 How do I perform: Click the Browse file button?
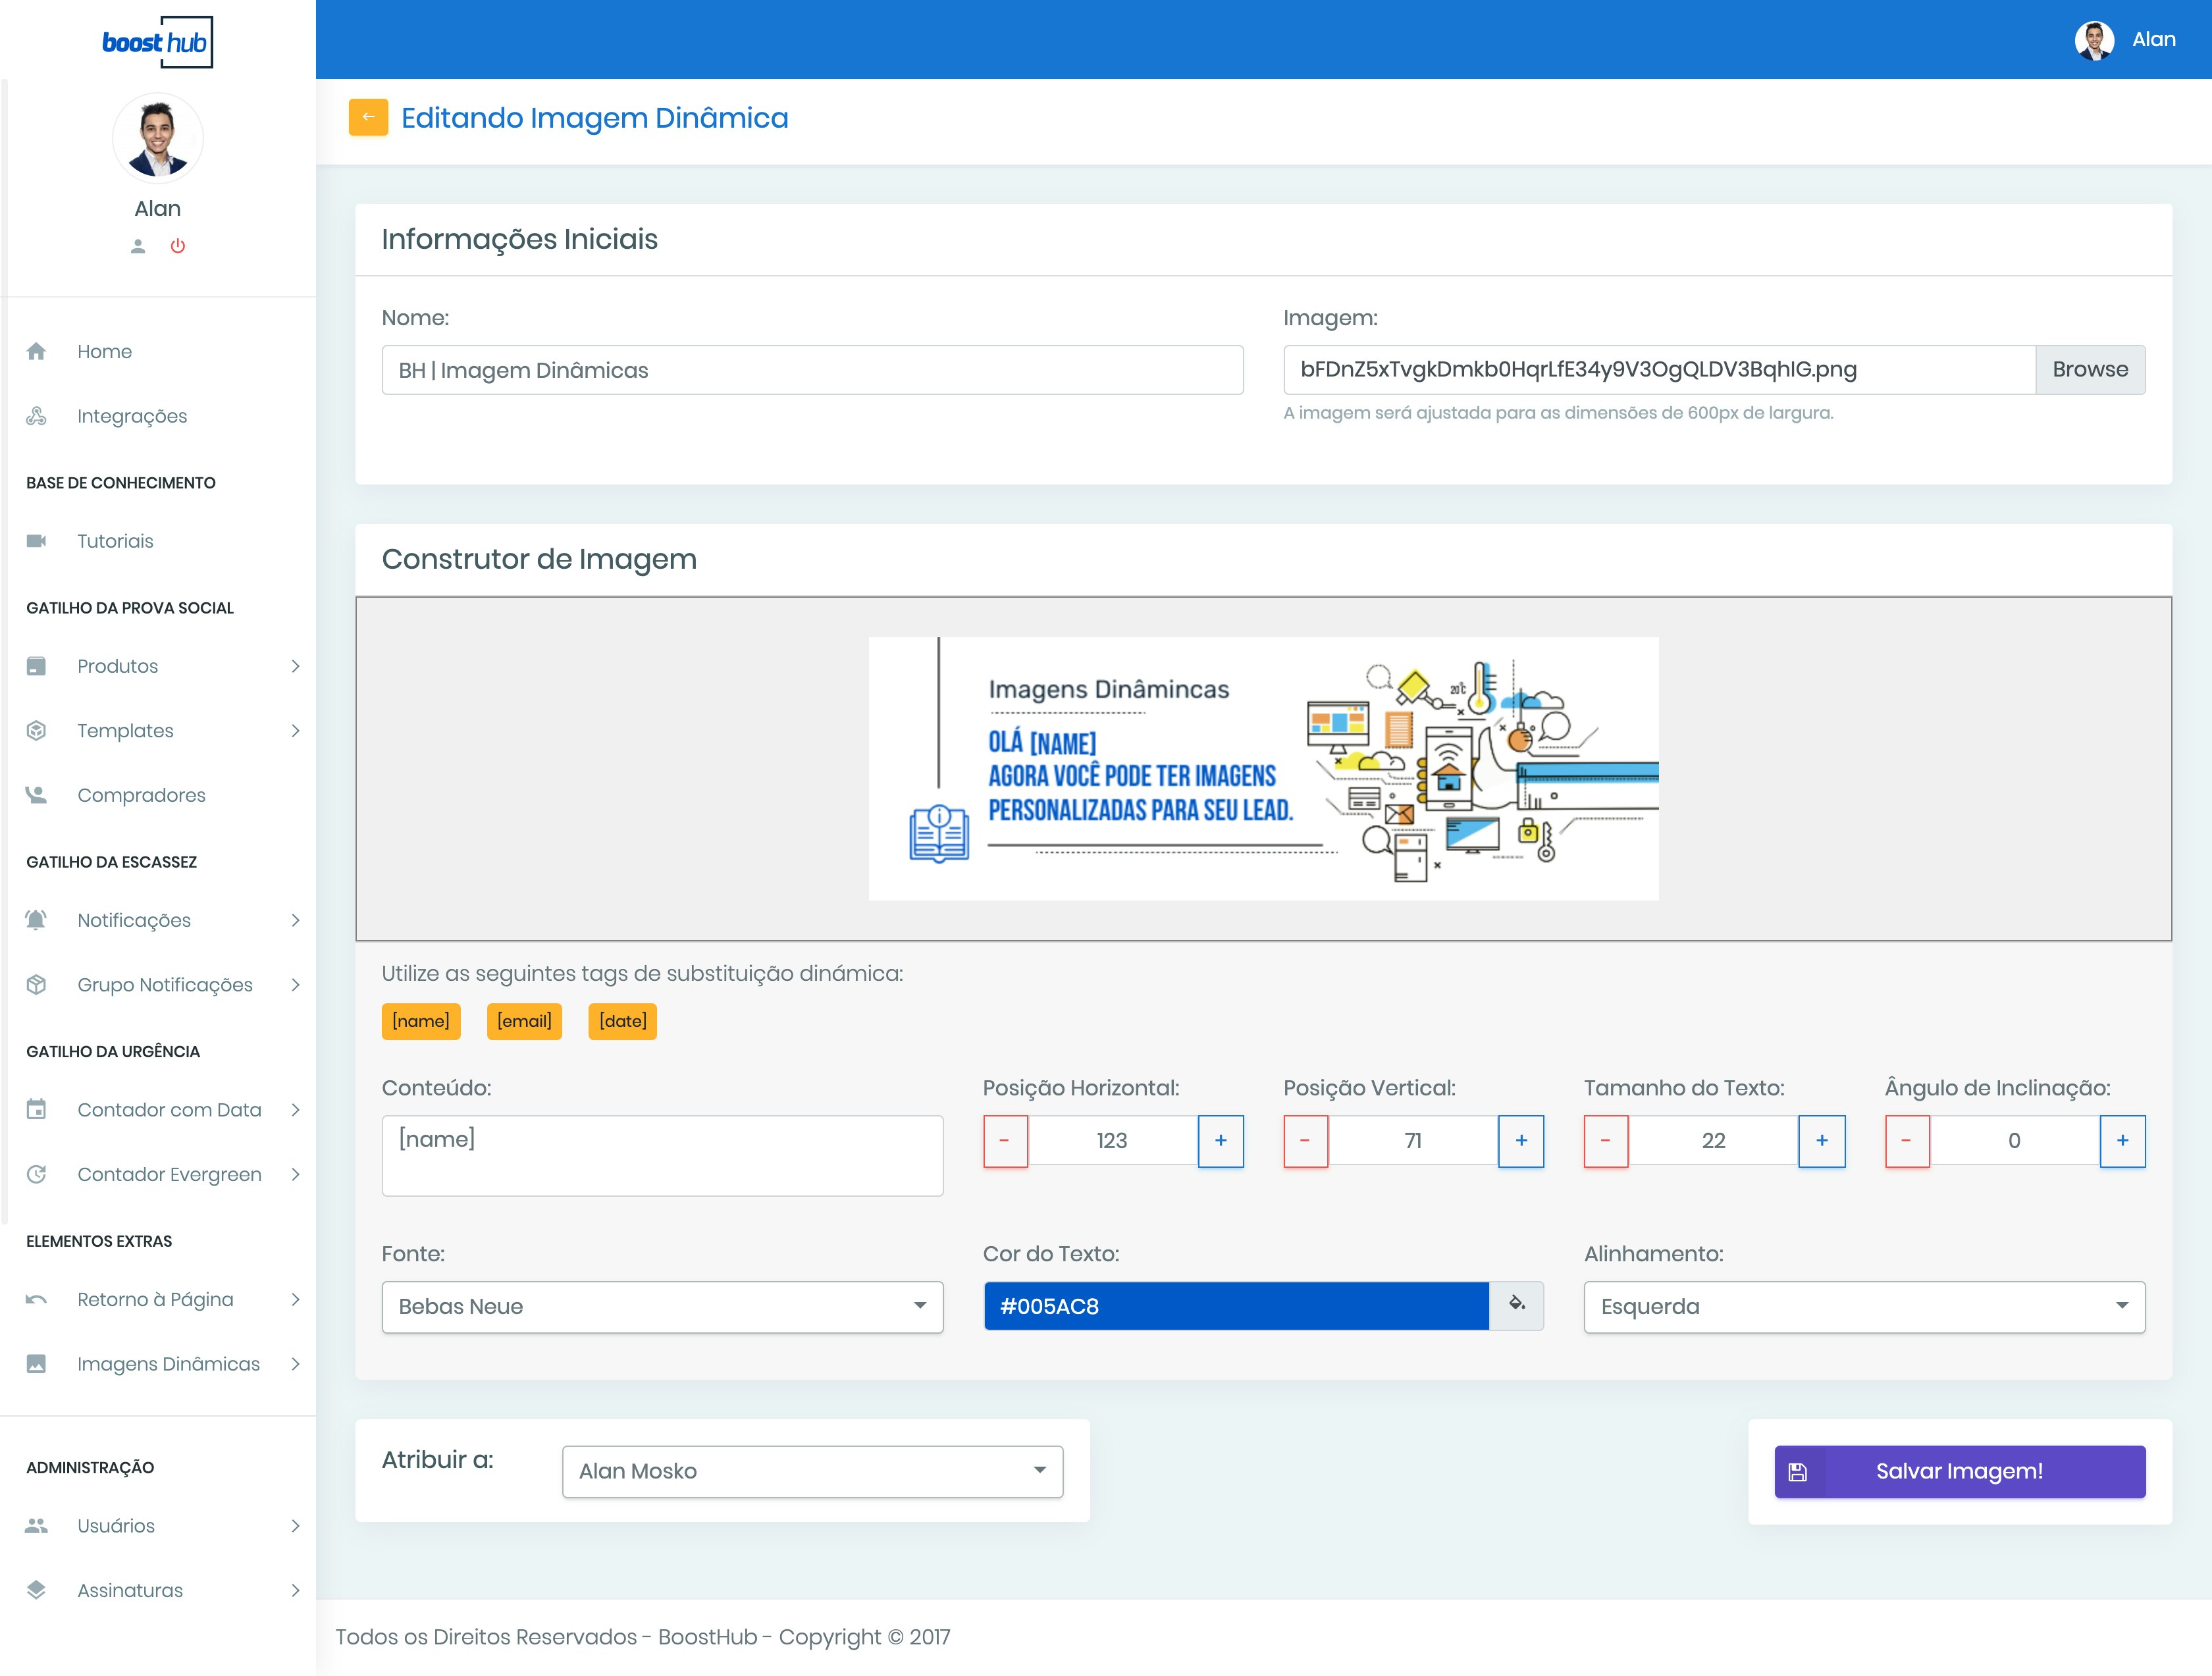click(2089, 369)
